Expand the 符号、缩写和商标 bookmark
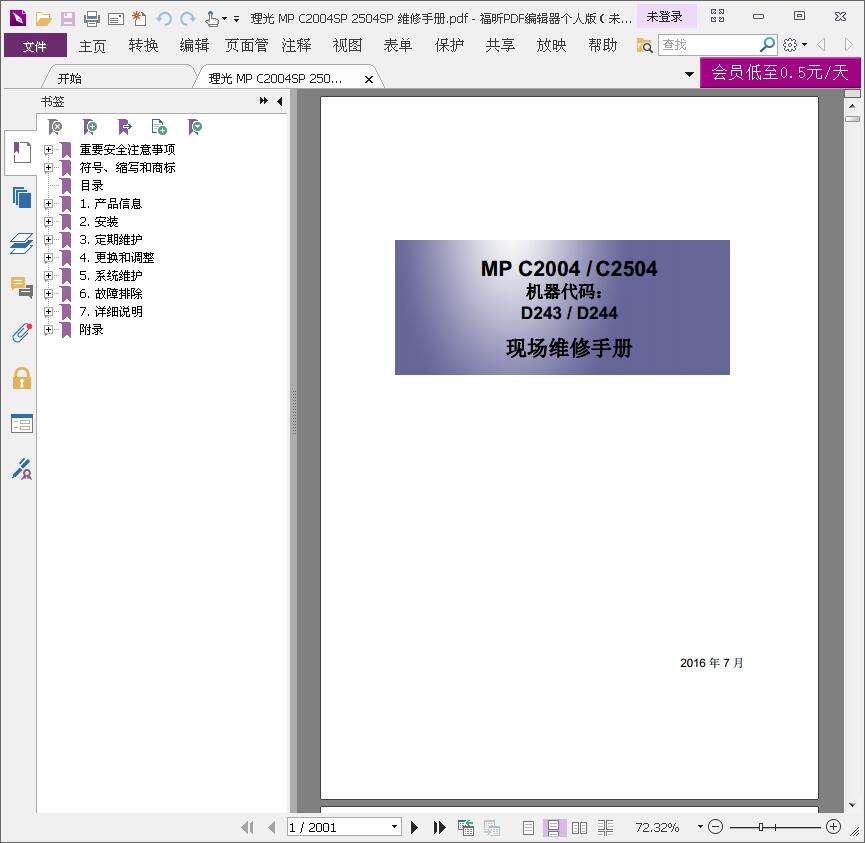 tap(49, 167)
